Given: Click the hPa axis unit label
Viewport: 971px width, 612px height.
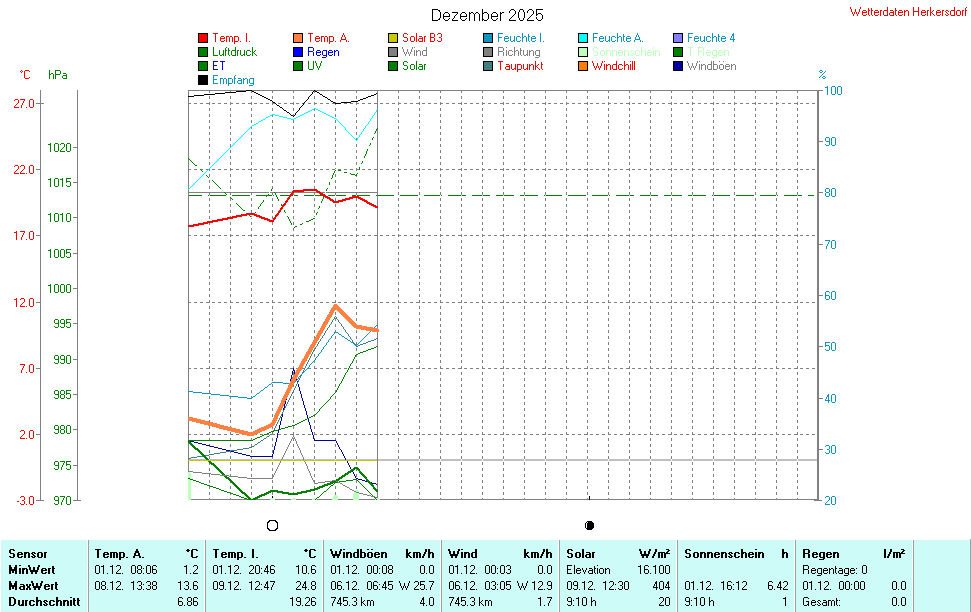Looking at the screenshot, I should [58, 75].
